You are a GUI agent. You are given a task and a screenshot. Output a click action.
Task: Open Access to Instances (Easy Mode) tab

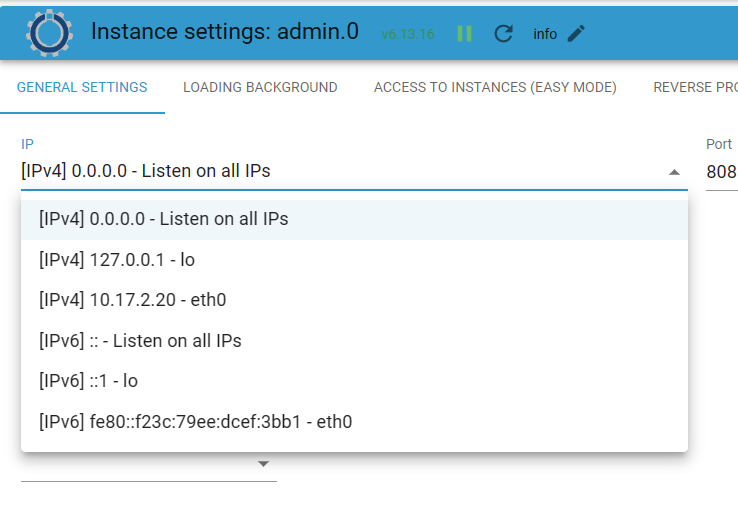coord(495,87)
